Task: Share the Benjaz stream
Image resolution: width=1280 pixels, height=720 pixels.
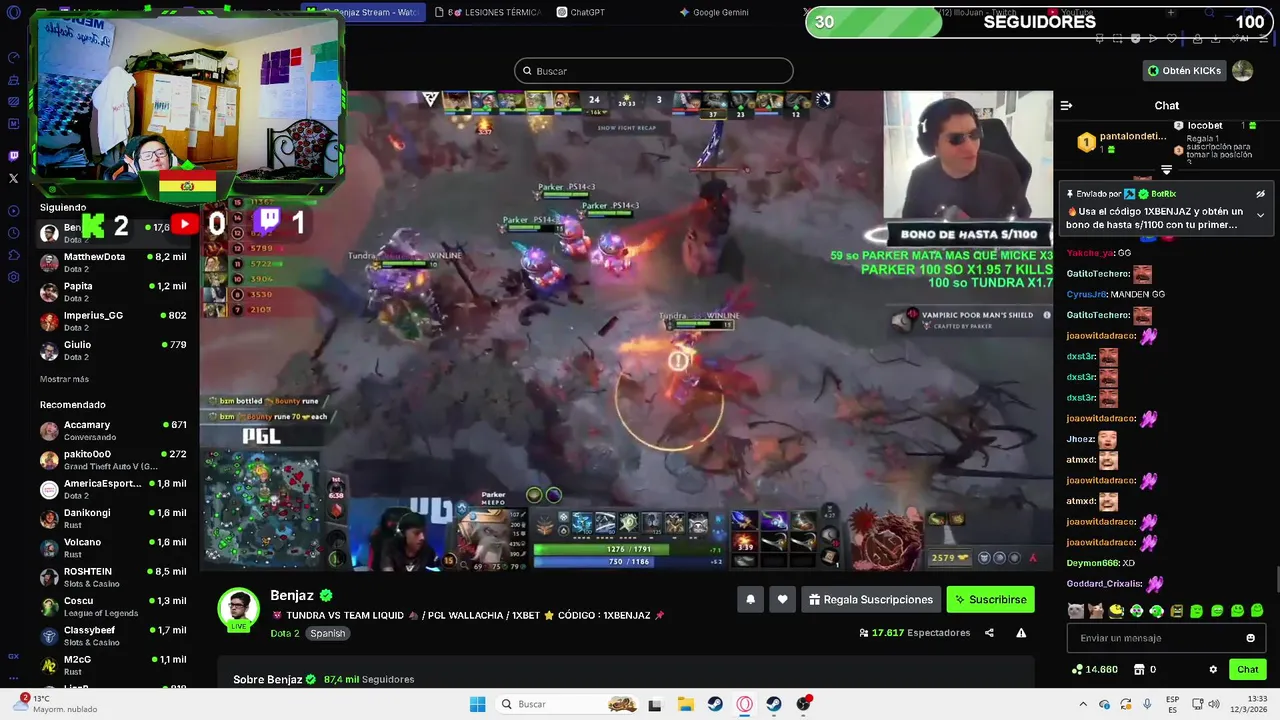Action: pyautogui.click(x=989, y=633)
